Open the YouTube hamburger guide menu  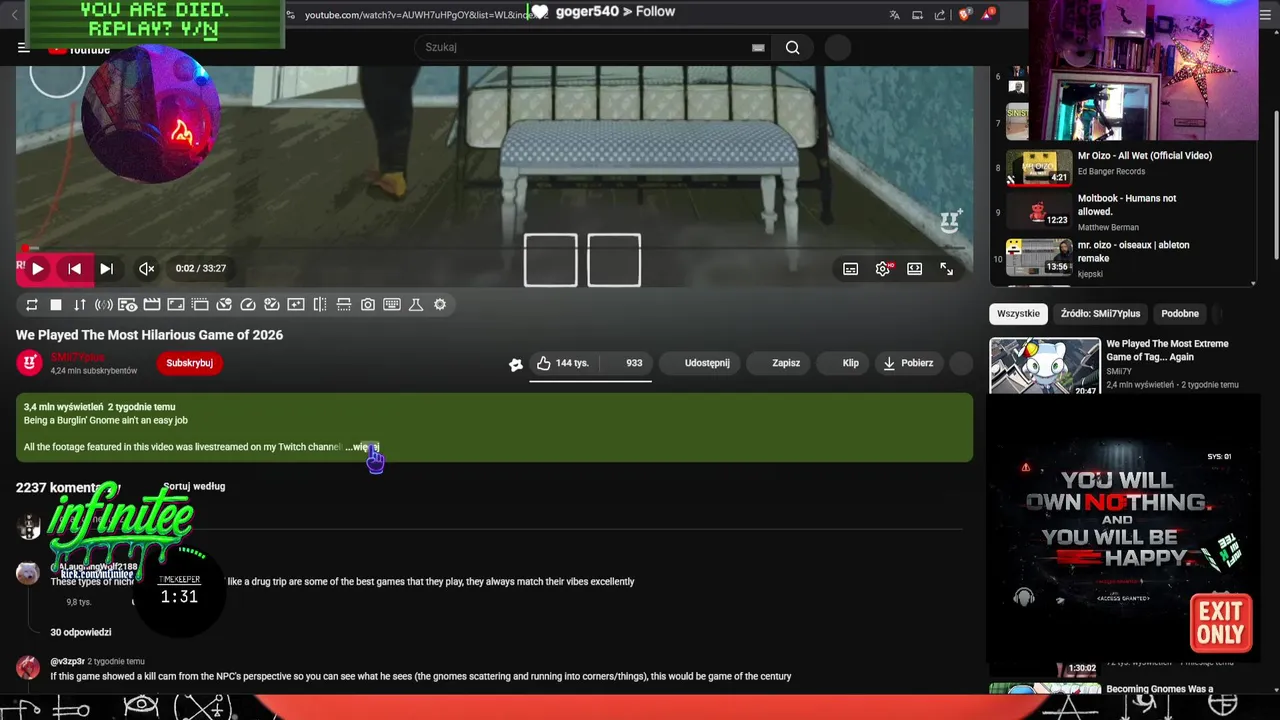click(23, 47)
